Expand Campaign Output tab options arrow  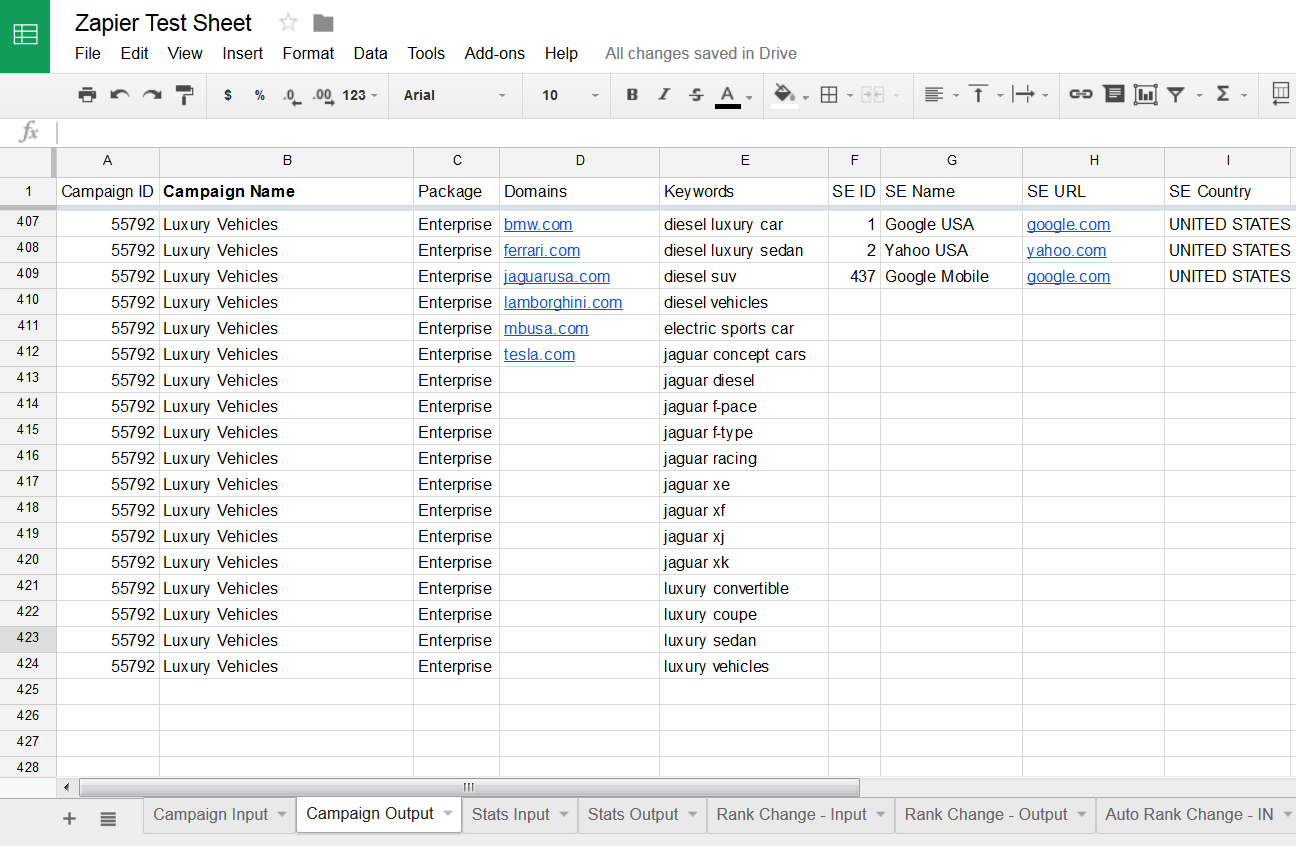coord(448,814)
